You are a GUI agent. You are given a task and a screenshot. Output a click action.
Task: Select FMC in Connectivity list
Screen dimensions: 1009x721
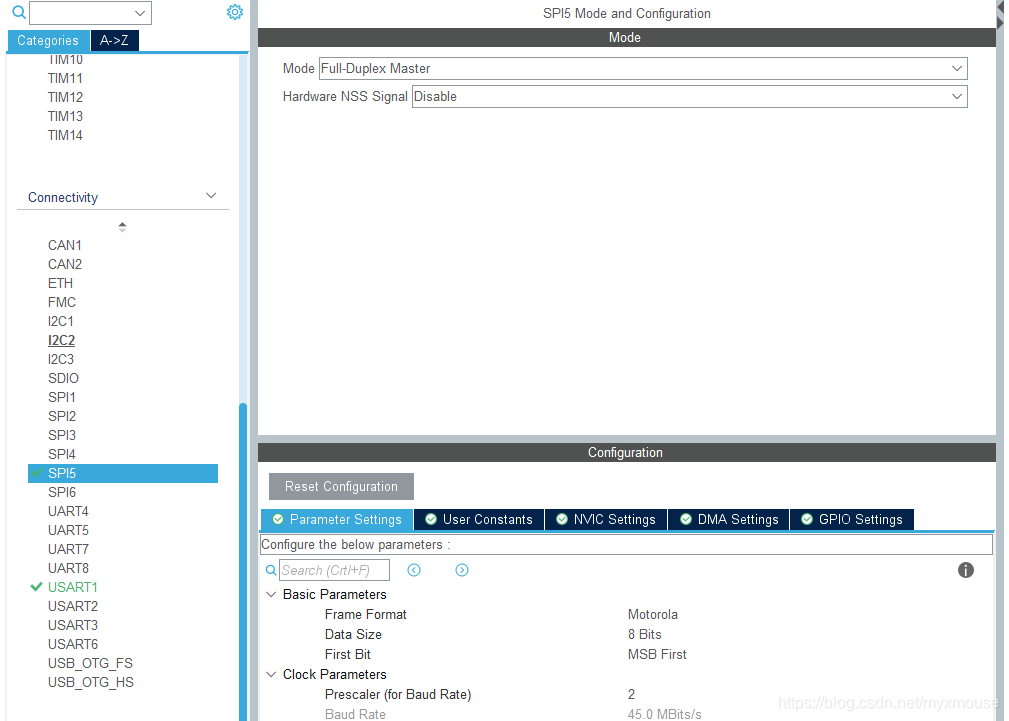point(62,302)
